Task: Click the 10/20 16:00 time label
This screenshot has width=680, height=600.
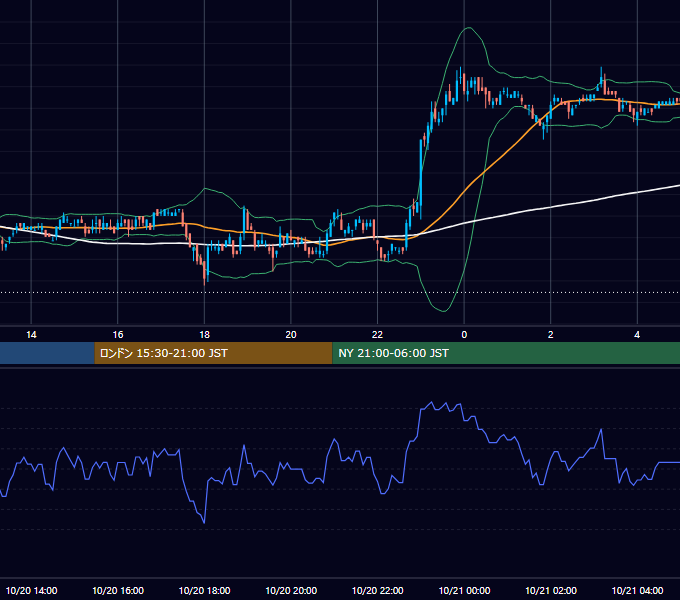Action: tap(118, 590)
